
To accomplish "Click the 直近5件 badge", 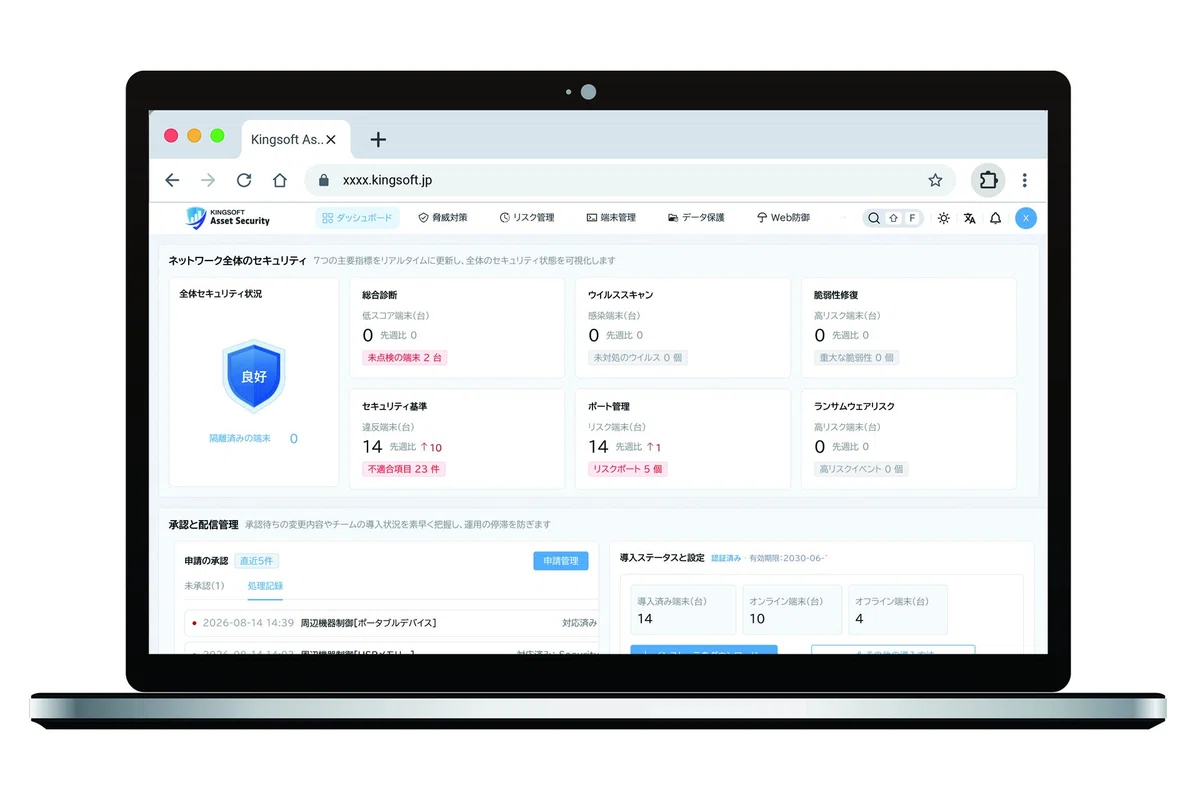I will tap(255, 561).
